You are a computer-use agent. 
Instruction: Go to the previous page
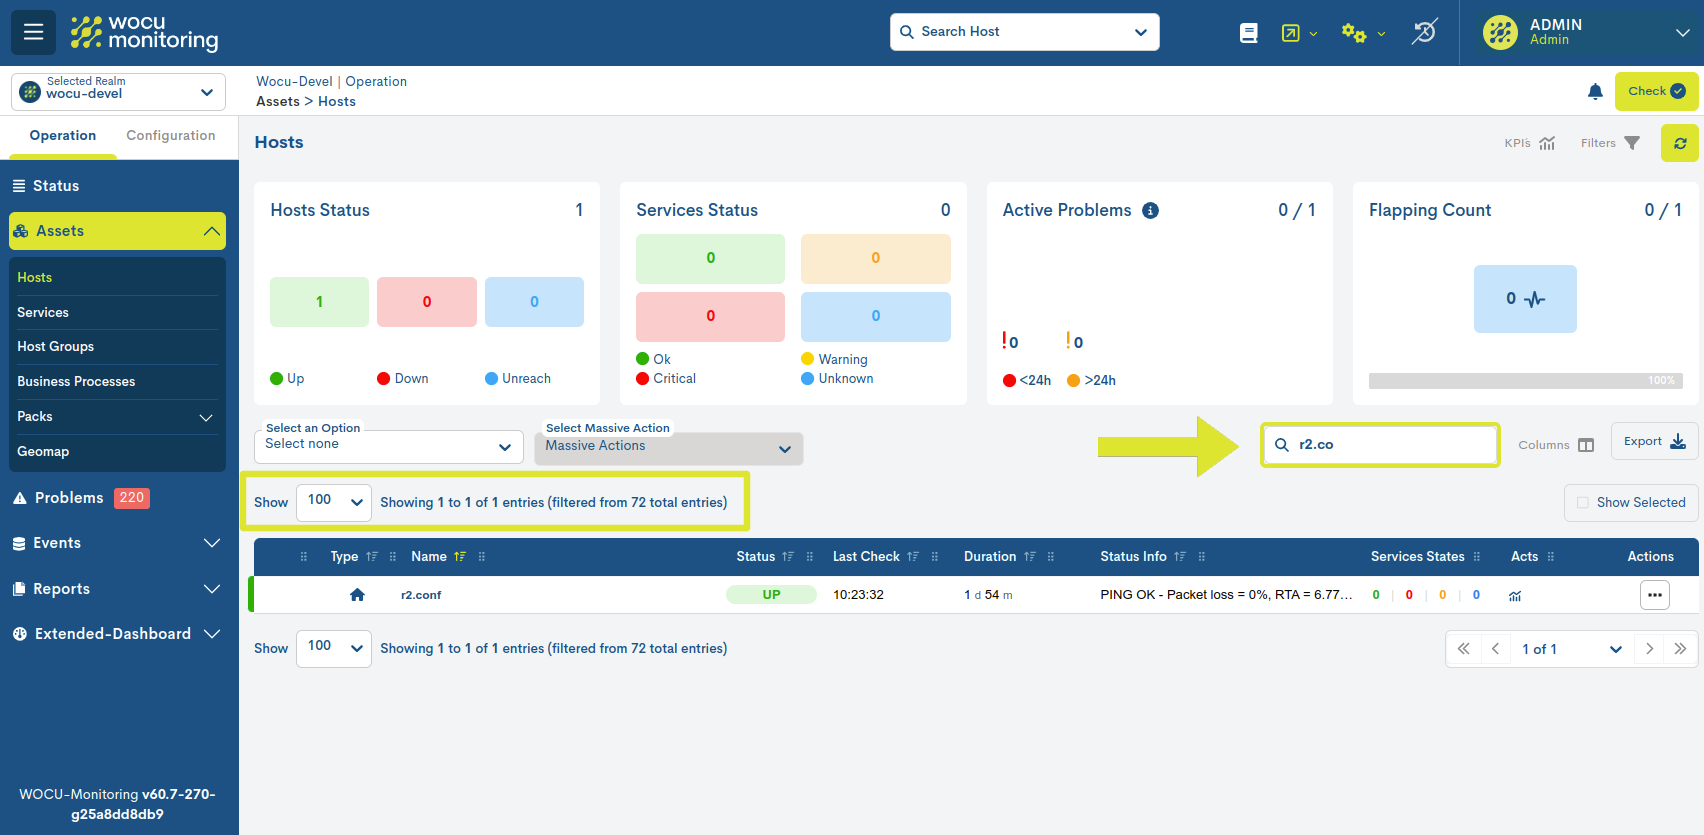pos(1495,649)
